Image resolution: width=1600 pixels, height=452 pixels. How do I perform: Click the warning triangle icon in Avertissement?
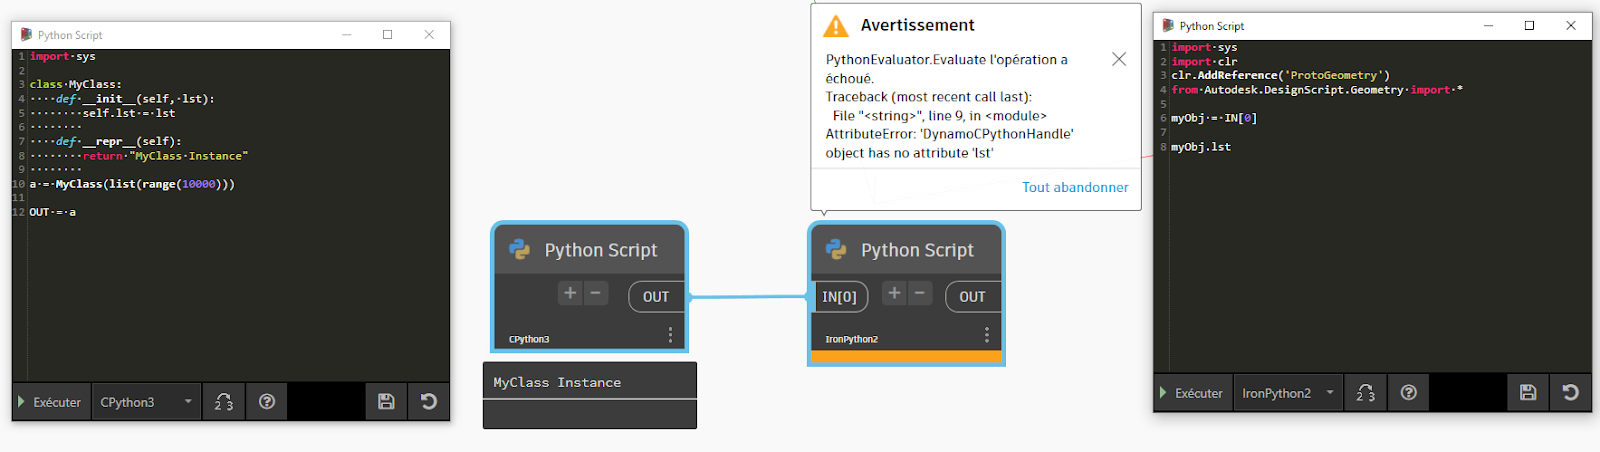(835, 26)
